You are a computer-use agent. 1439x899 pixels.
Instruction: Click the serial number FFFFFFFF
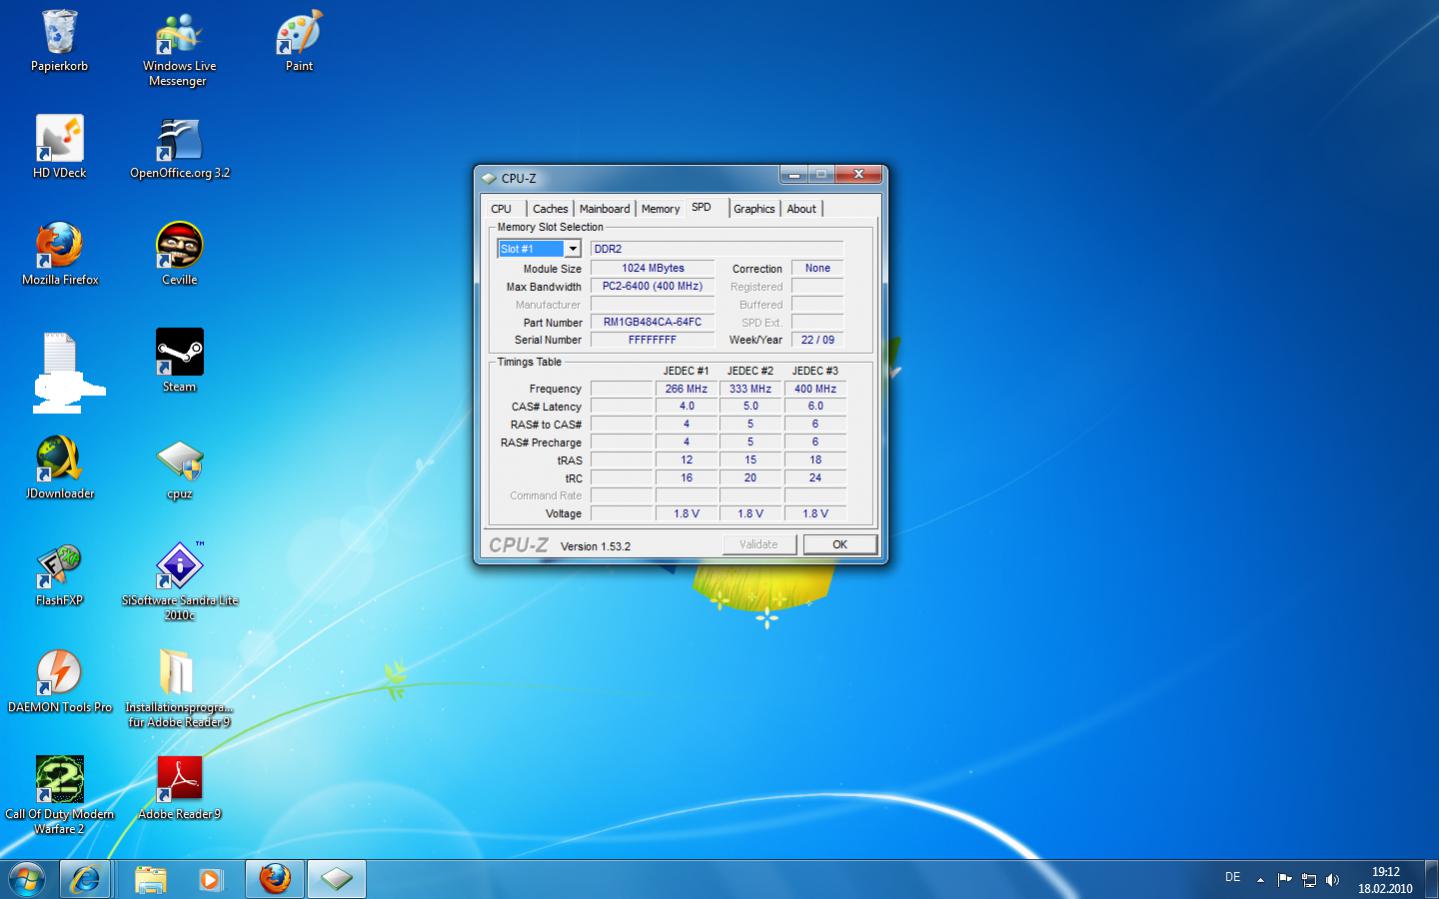[x=653, y=340]
